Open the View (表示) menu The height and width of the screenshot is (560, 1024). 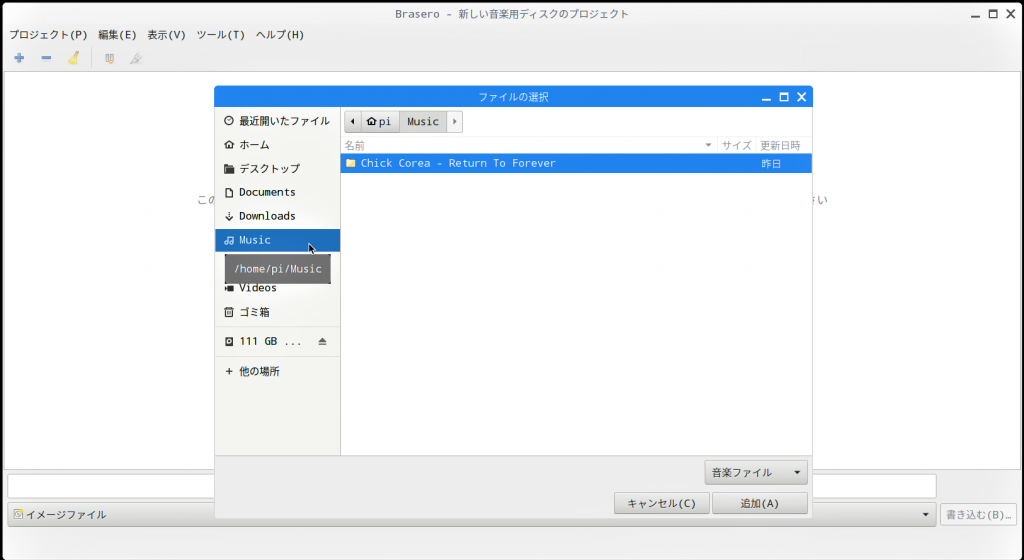coord(167,35)
